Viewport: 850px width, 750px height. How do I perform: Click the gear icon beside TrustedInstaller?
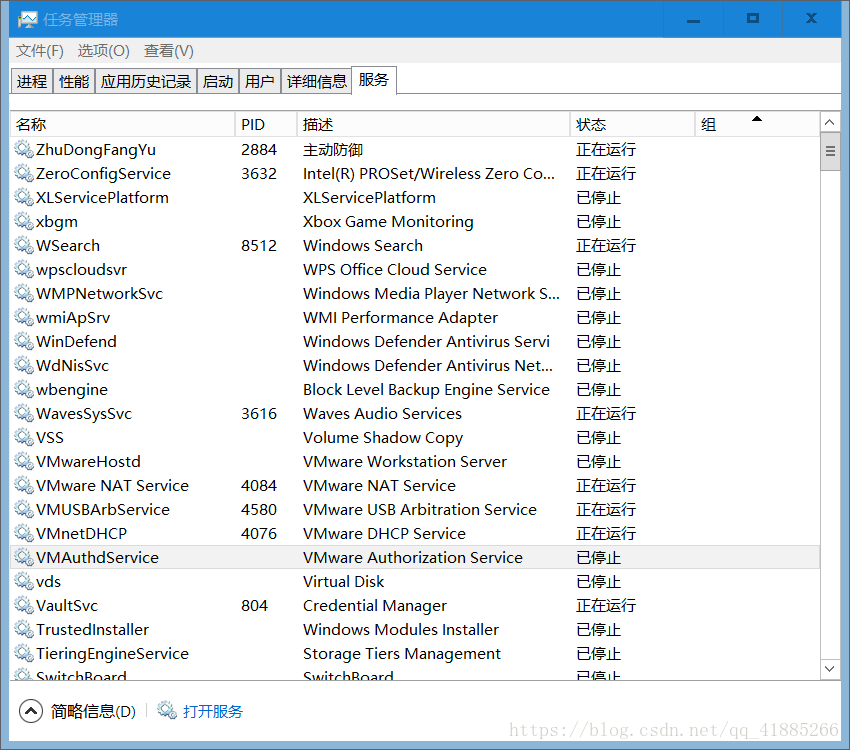24,629
